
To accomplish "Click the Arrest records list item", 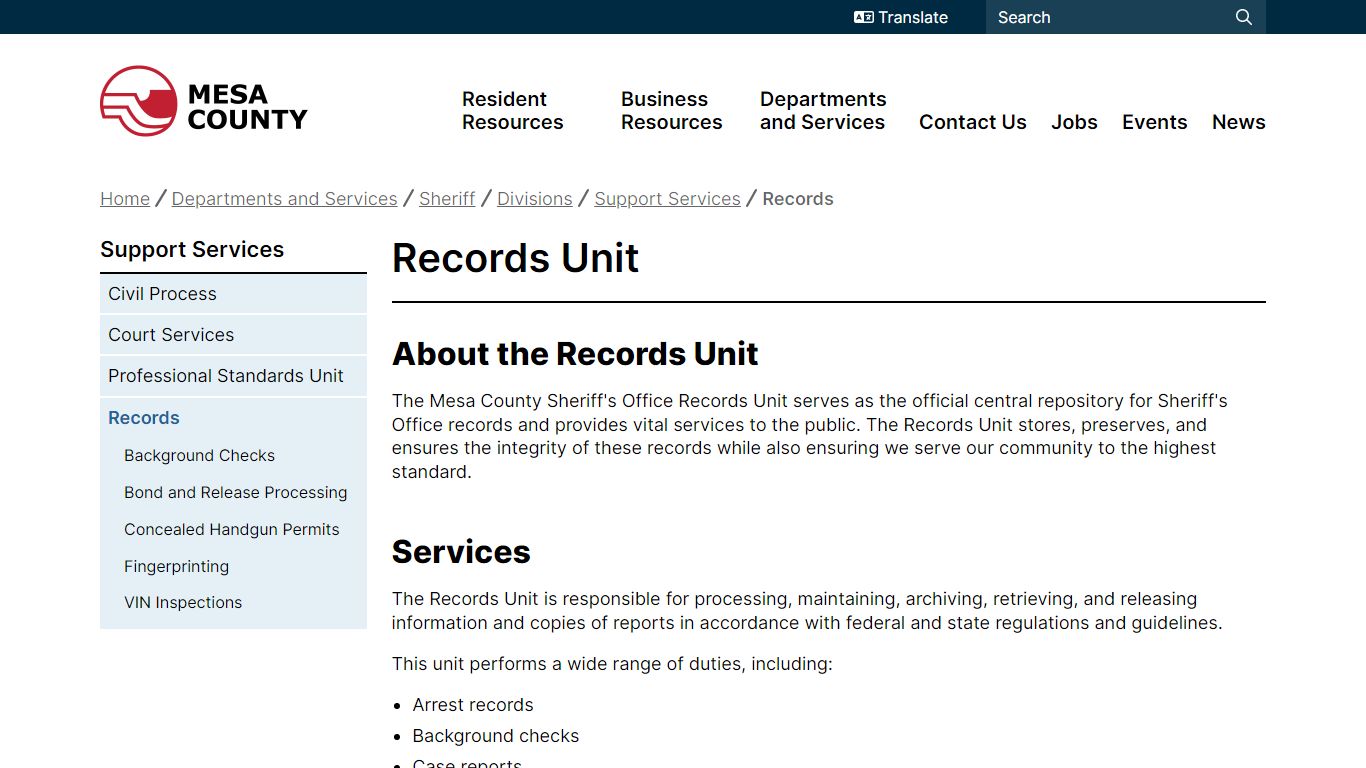I will tap(473, 705).
